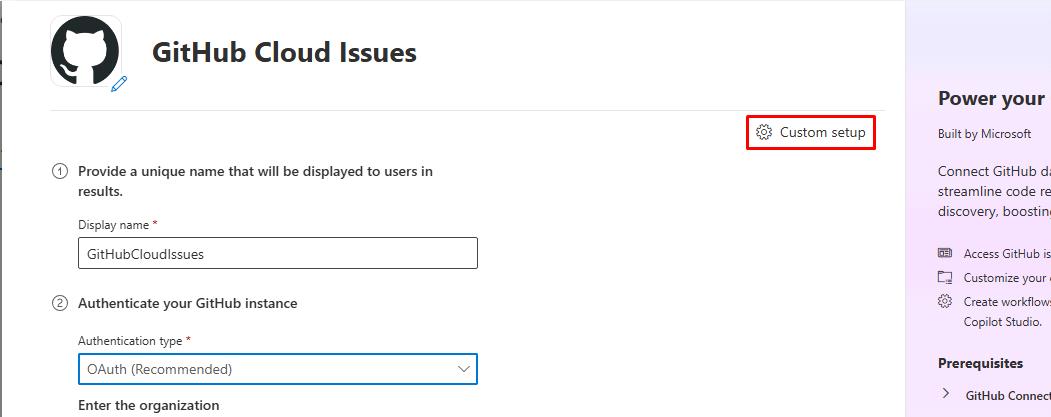Click the GitHub Connector prerequisite label
The image size is (1051, 417).
pyautogui.click(x=1008, y=396)
